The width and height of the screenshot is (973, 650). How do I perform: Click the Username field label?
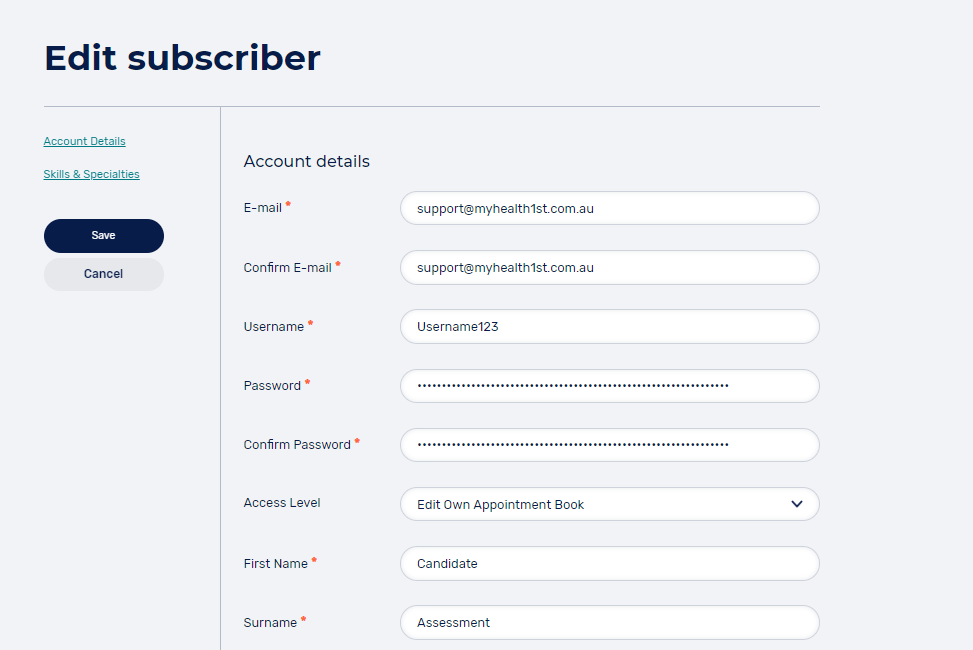pyautogui.click(x=274, y=327)
